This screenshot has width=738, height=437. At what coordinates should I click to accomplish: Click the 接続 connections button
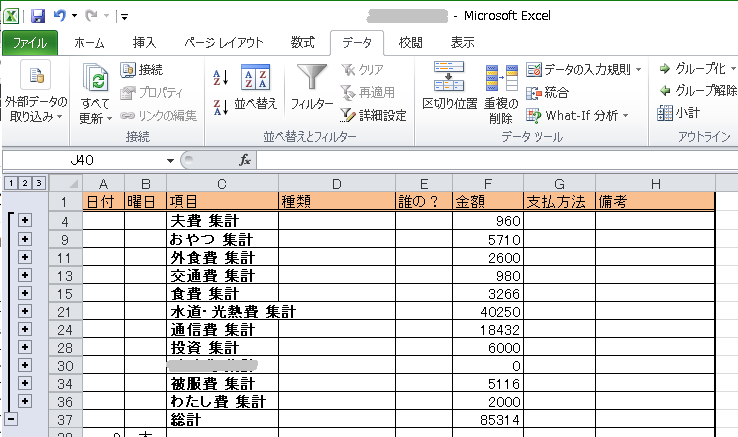click(x=142, y=70)
